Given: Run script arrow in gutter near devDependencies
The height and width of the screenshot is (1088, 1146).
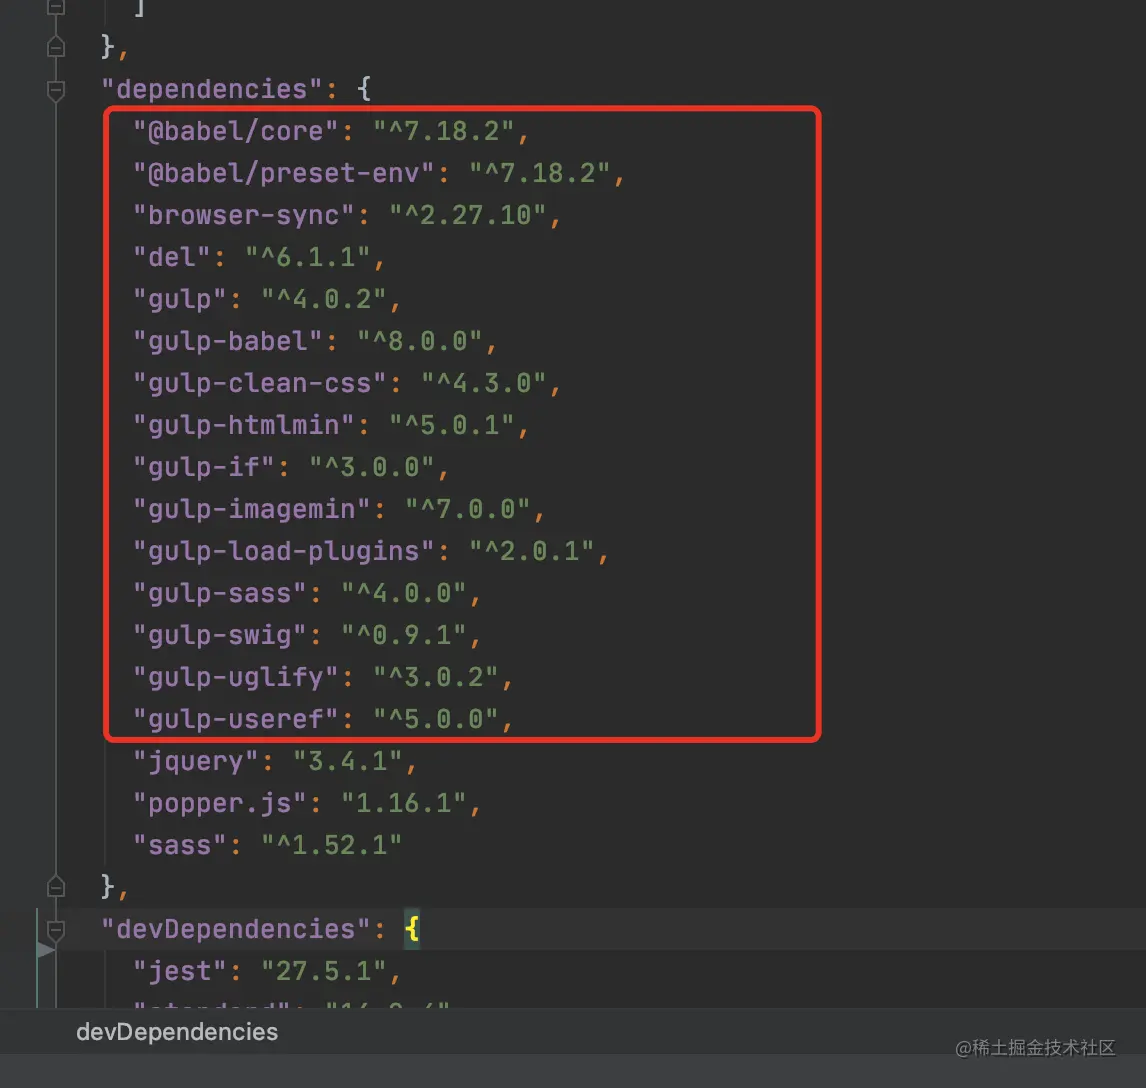Looking at the screenshot, I should coord(45,949).
